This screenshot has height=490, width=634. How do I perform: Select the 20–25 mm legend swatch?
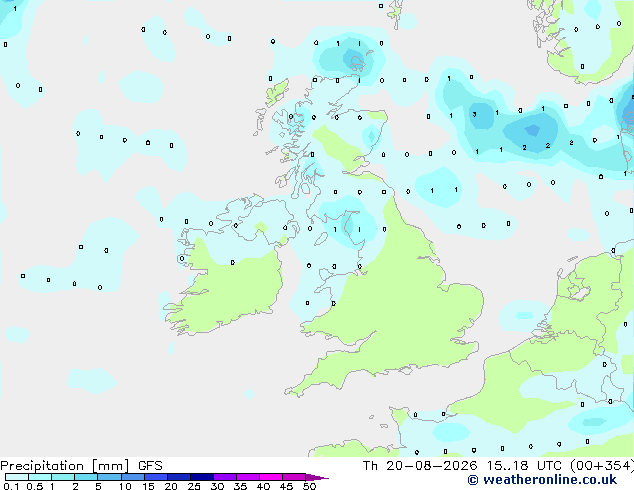[179, 477]
